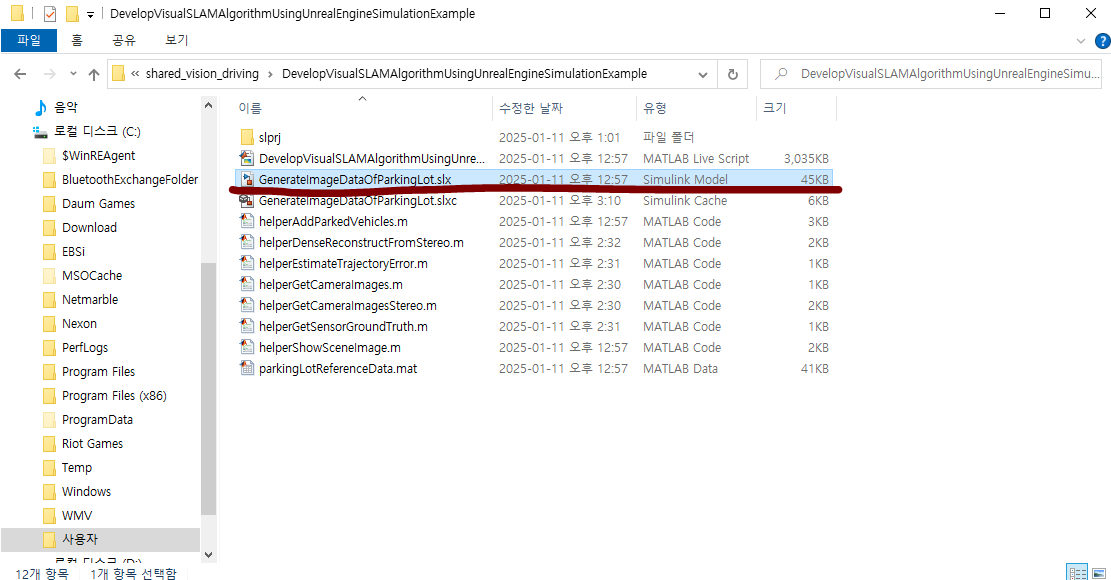
Task: Switch to large thumbnails view icon
Action: tap(1099, 572)
